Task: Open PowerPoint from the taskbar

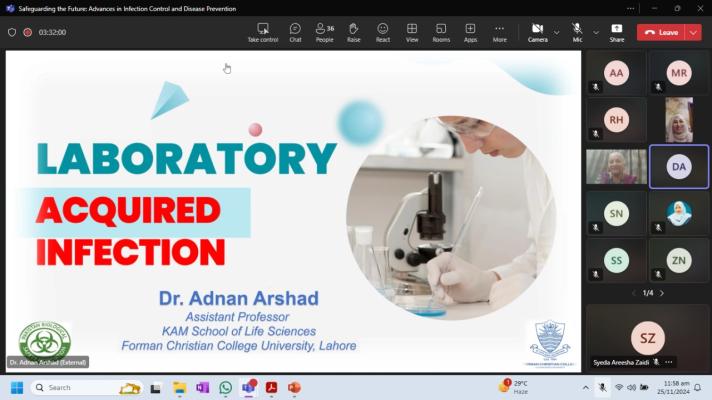Action: coord(294,387)
